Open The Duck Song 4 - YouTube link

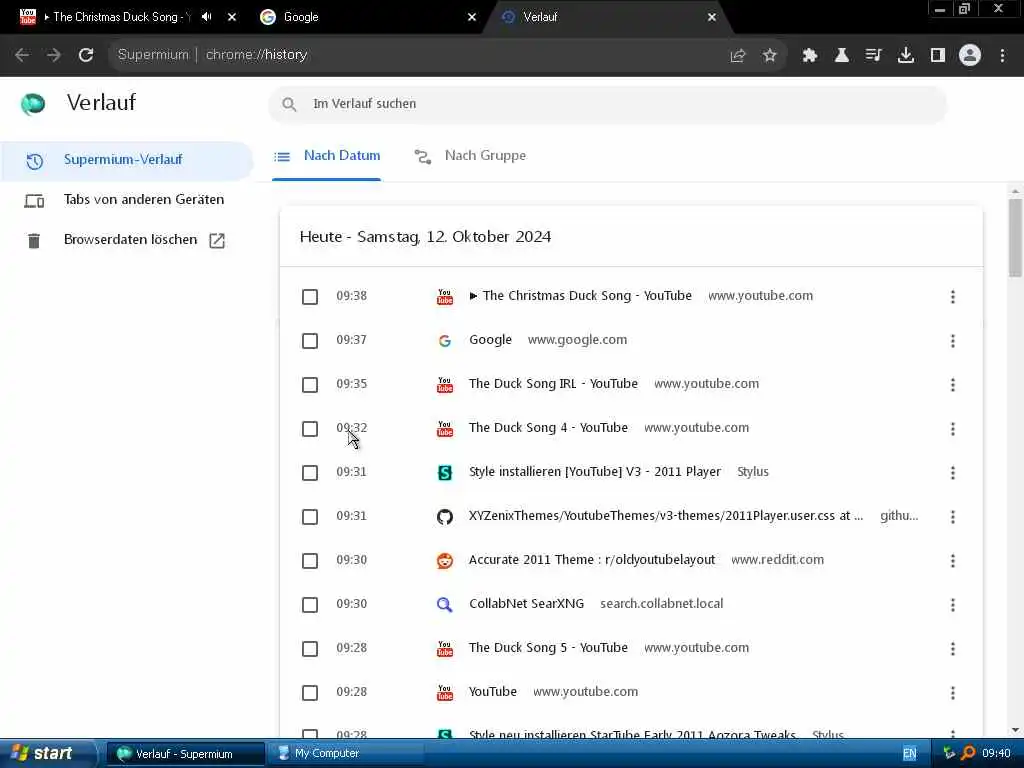[x=548, y=428]
